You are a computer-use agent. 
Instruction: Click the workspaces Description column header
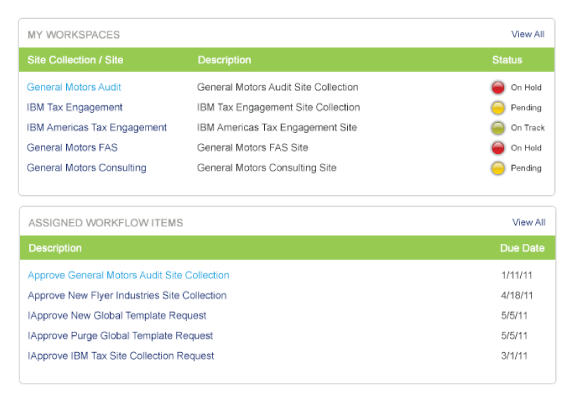pos(224,60)
